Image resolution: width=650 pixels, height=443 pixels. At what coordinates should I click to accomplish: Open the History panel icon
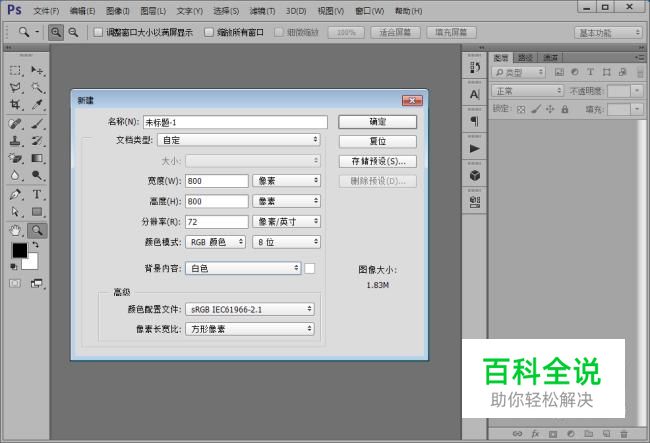(x=475, y=67)
